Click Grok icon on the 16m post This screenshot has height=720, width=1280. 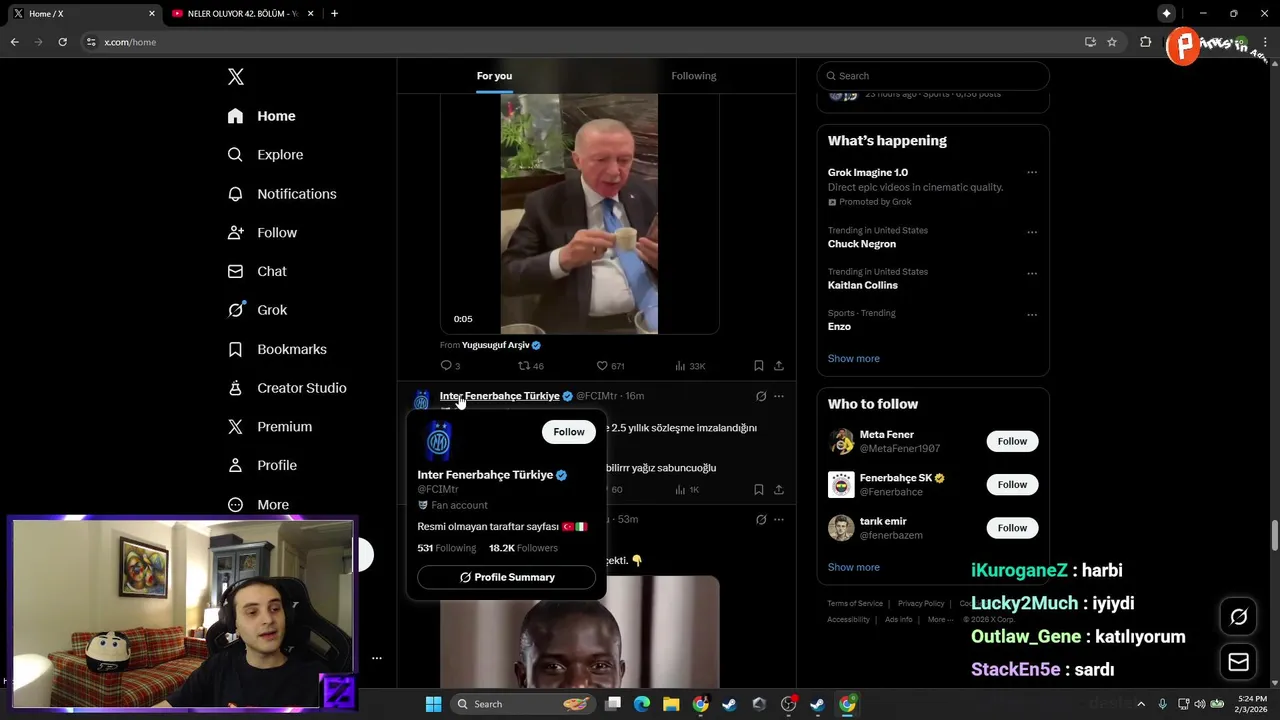pyautogui.click(x=761, y=396)
